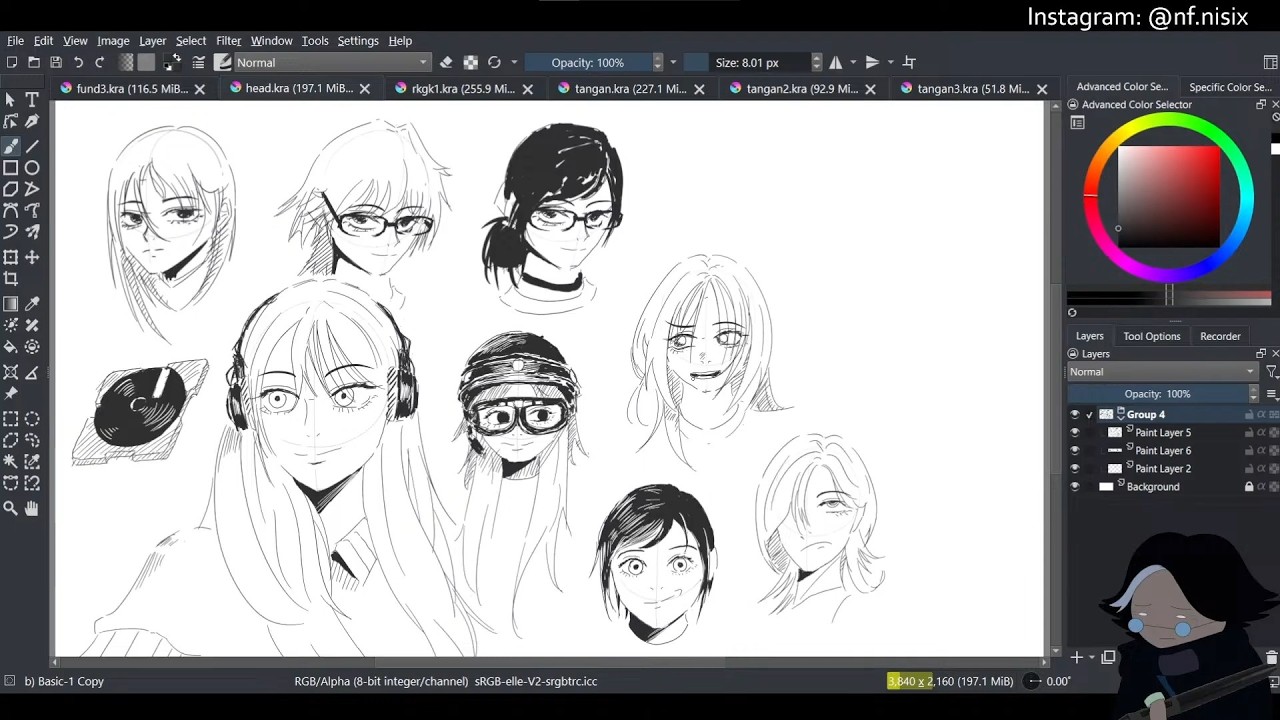Toggle horizontal mirror tool
1280x720 pixels.
(835, 62)
